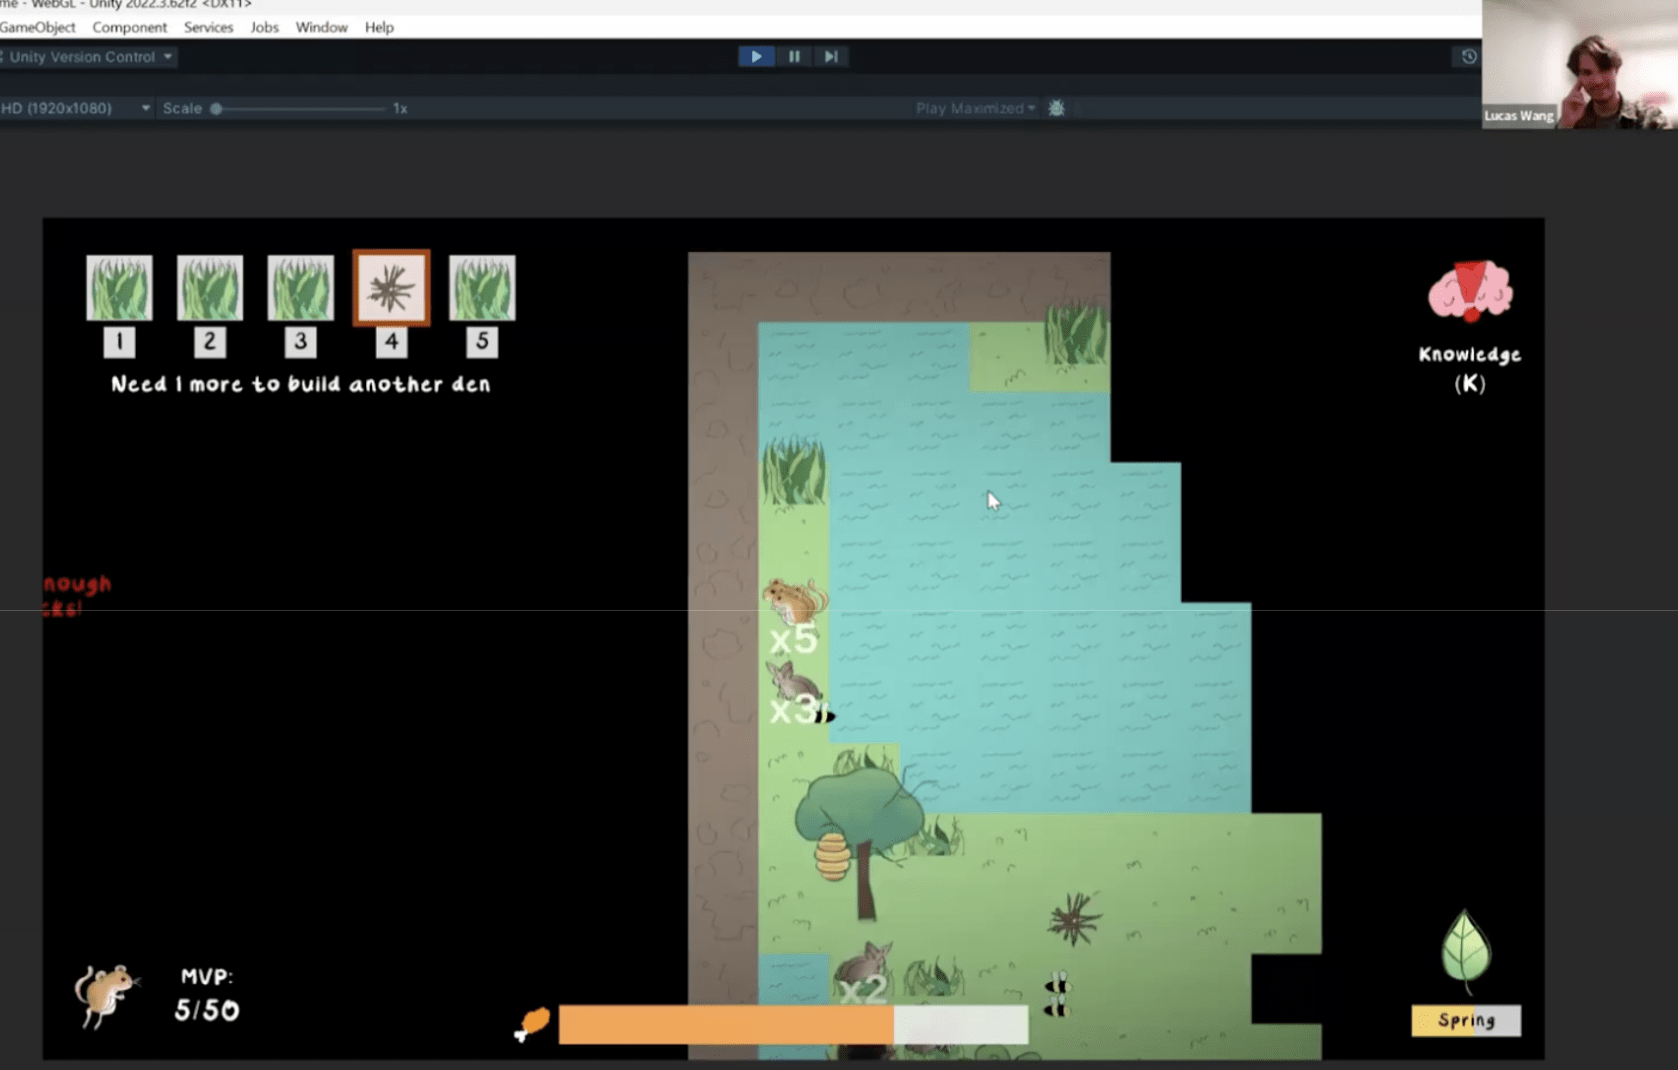Image resolution: width=1678 pixels, height=1070 pixels.
Task: Open the Unity Version Control dropdown
Action: pyautogui.click(x=90, y=57)
